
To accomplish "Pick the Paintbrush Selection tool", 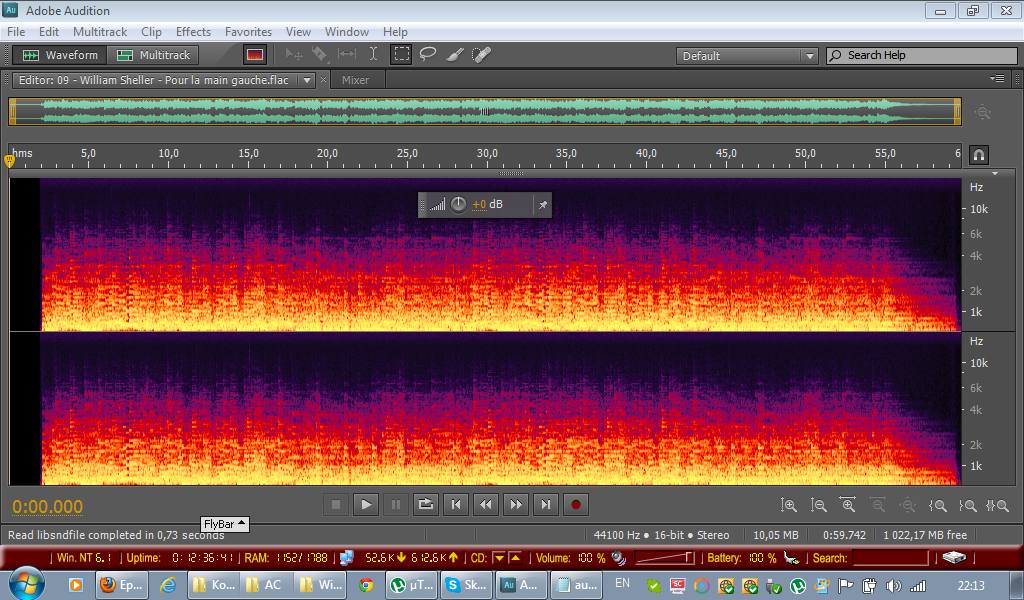I will (454, 55).
